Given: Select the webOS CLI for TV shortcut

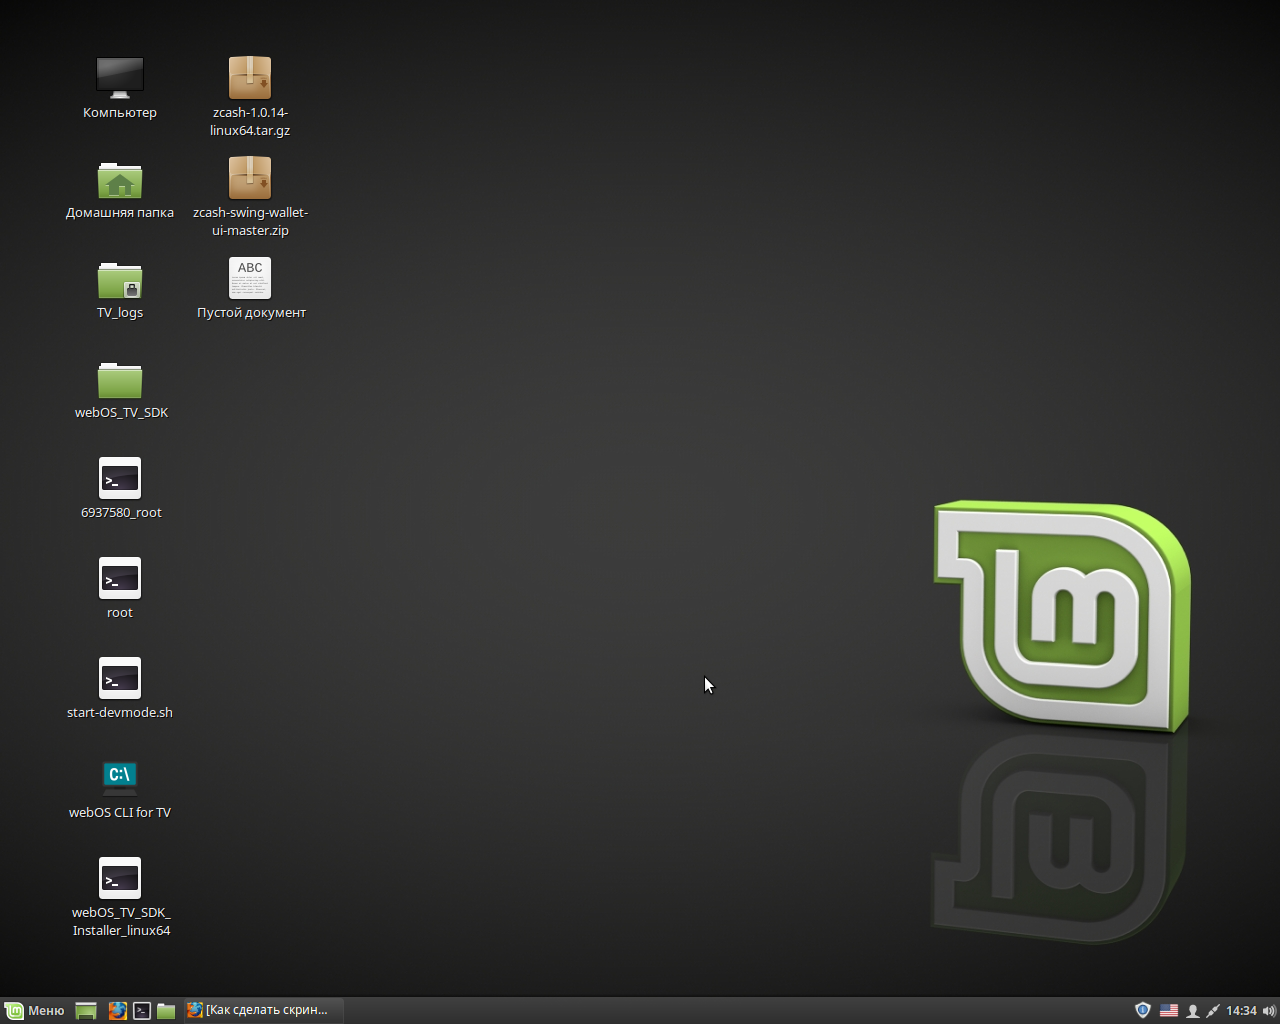Looking at the screenshot, I should point(120,778).
